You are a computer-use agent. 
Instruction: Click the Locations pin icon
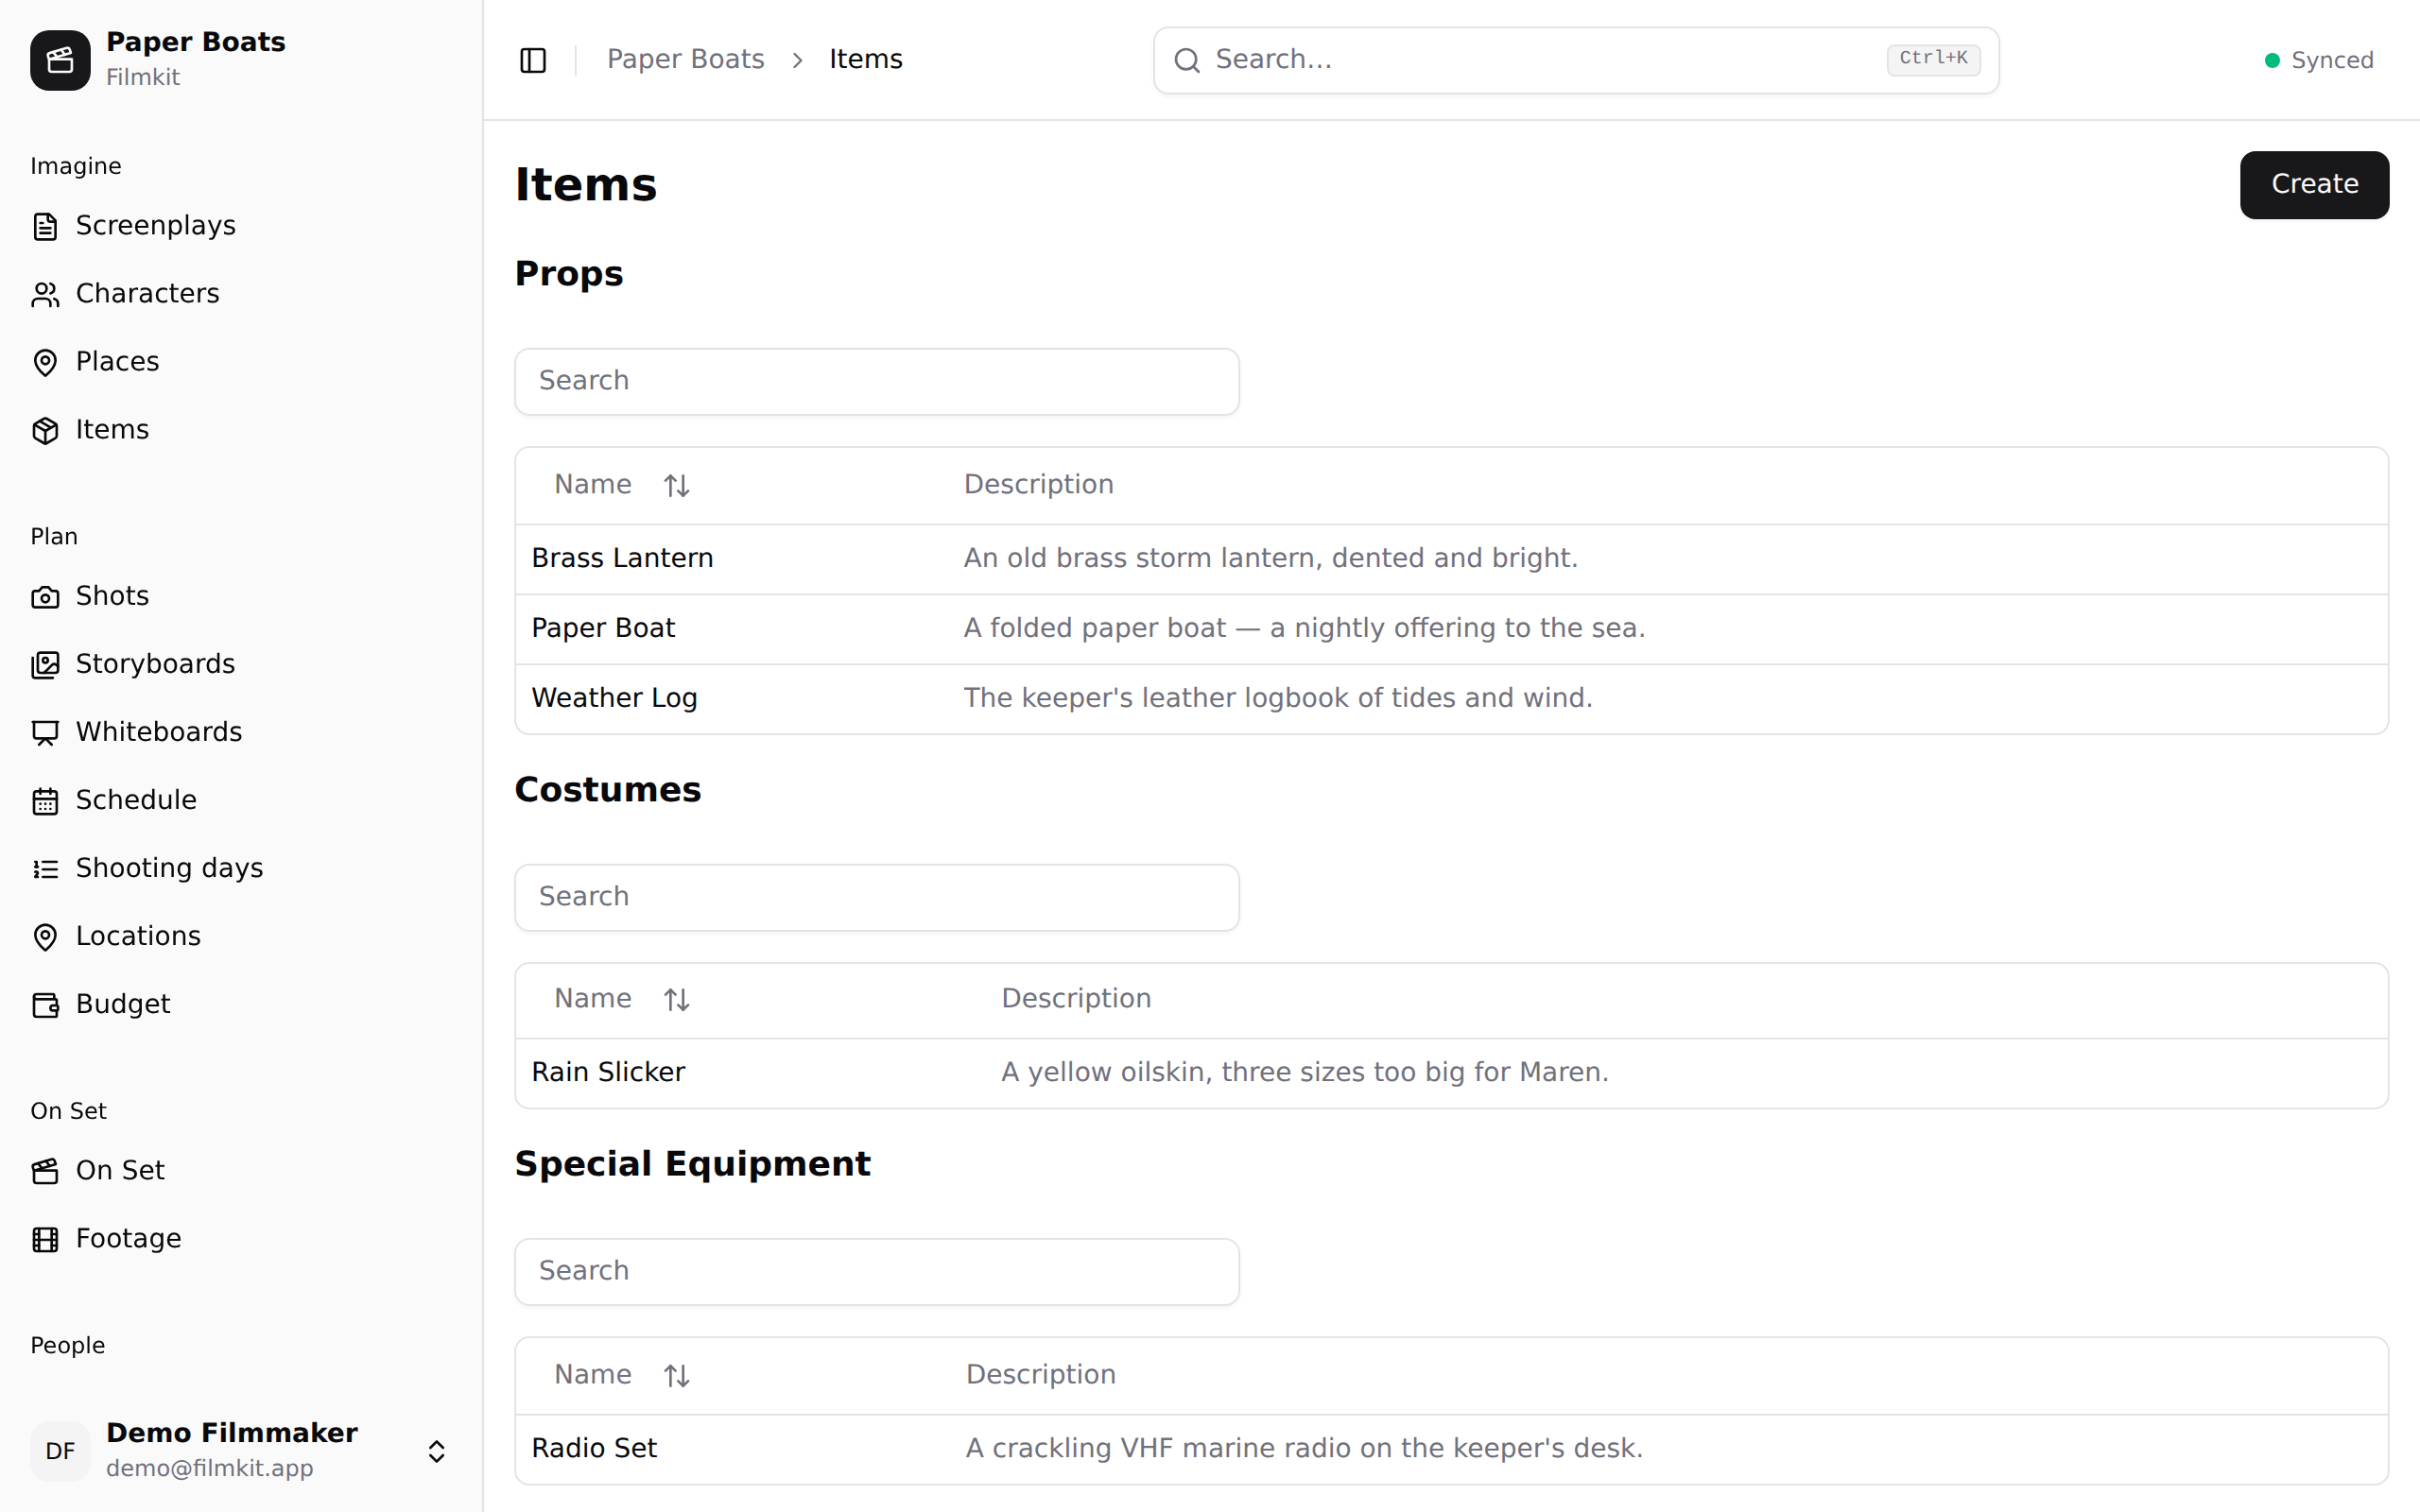click(45, 937)
